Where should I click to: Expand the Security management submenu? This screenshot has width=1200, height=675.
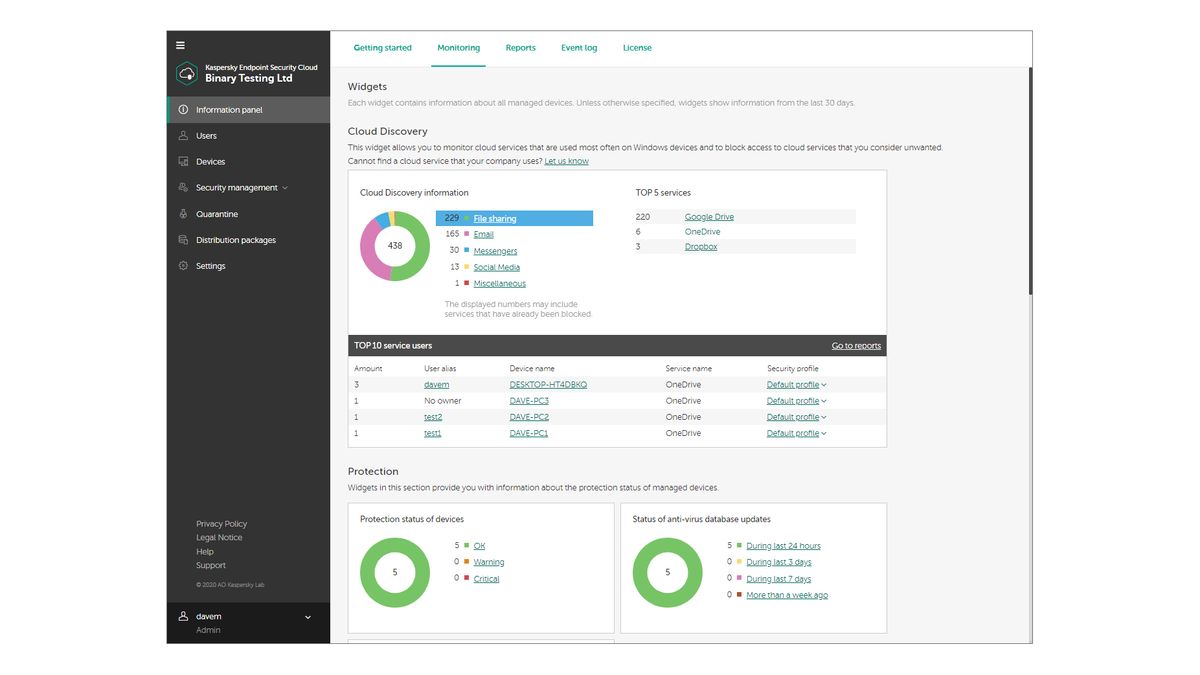coord(237,187)
